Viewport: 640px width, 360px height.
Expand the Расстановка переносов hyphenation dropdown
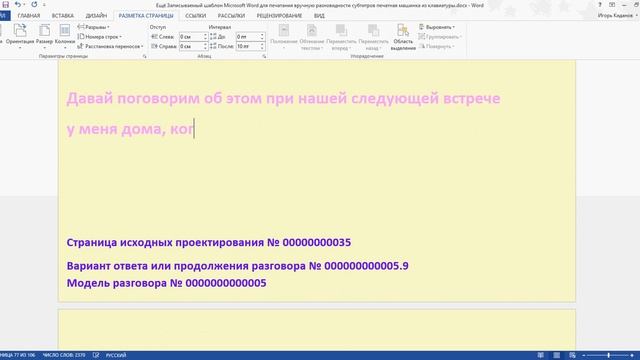[110, 47]
